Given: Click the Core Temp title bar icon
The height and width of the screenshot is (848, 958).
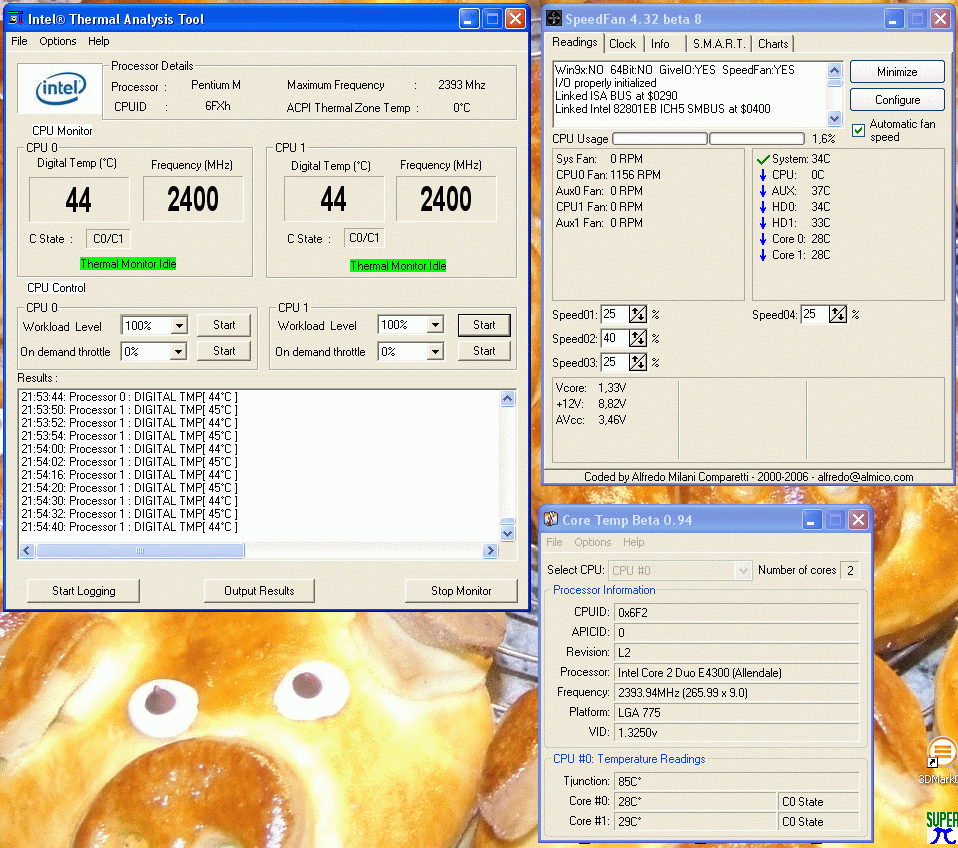Looking at the screenshot, I should [551, 519].
